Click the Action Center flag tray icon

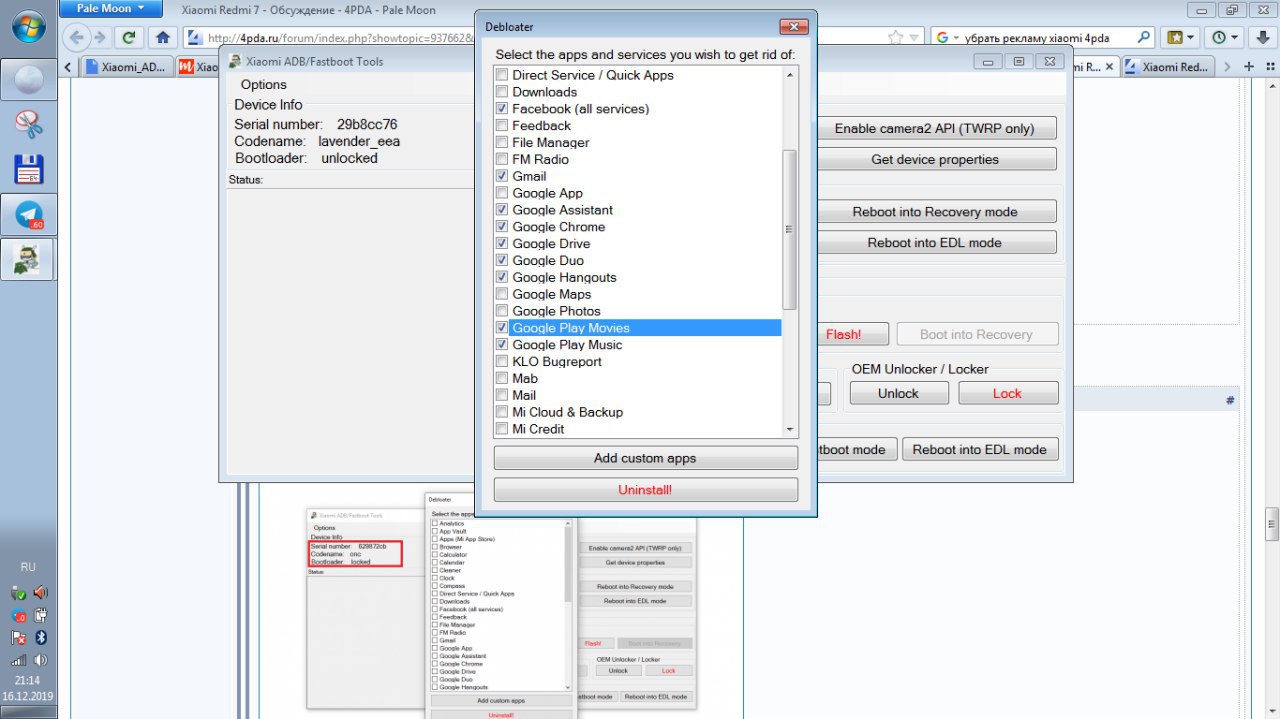[18, 638]
